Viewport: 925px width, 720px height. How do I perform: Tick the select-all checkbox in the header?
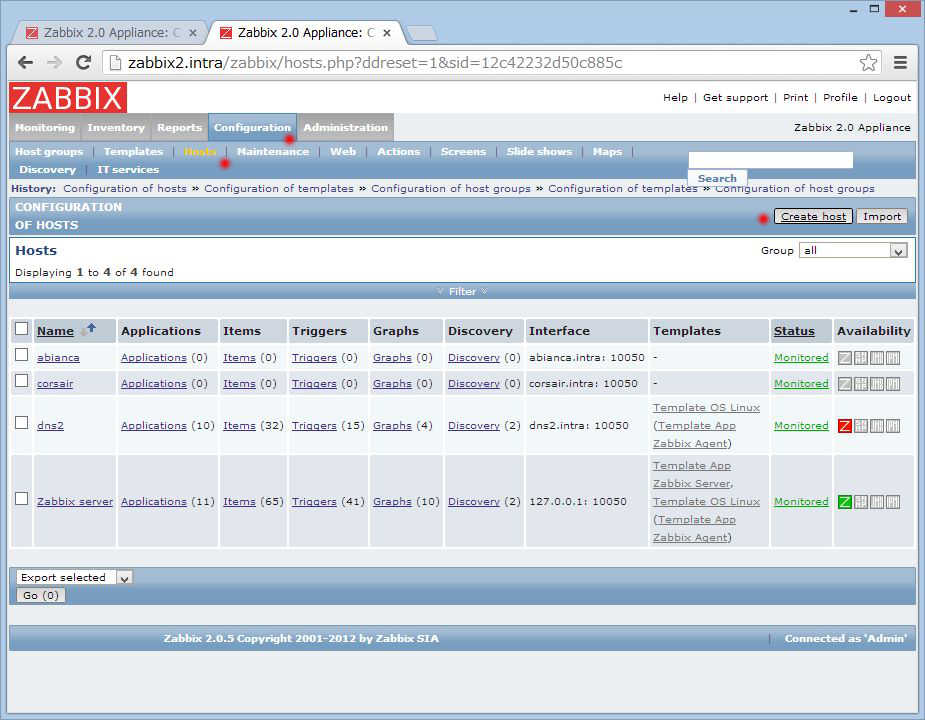(x=21, y=329)
